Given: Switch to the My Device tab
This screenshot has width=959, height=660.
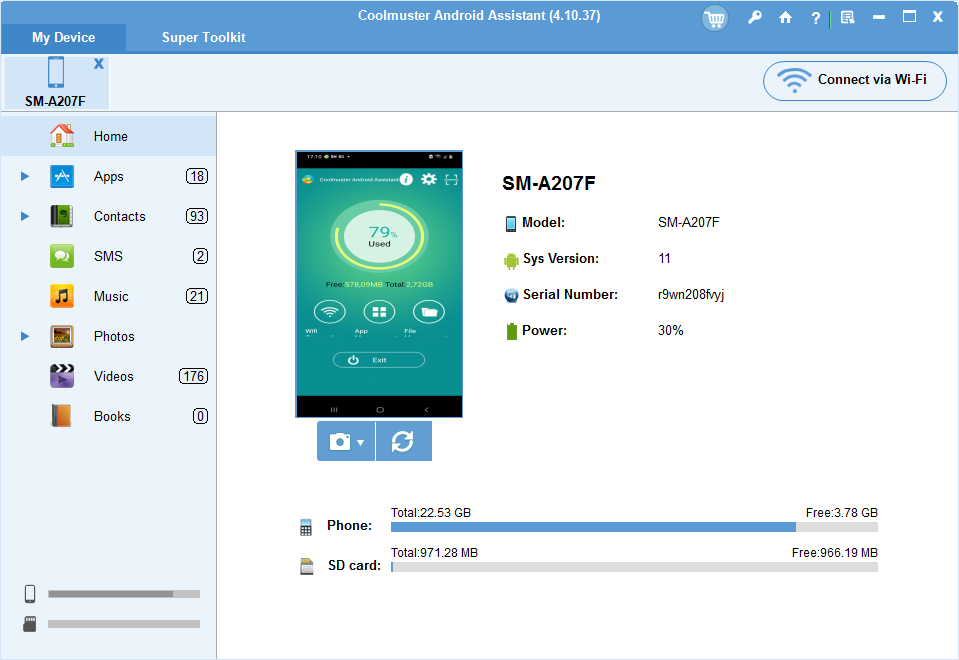Looking at the screenshot, I should (x=64, y=38).
